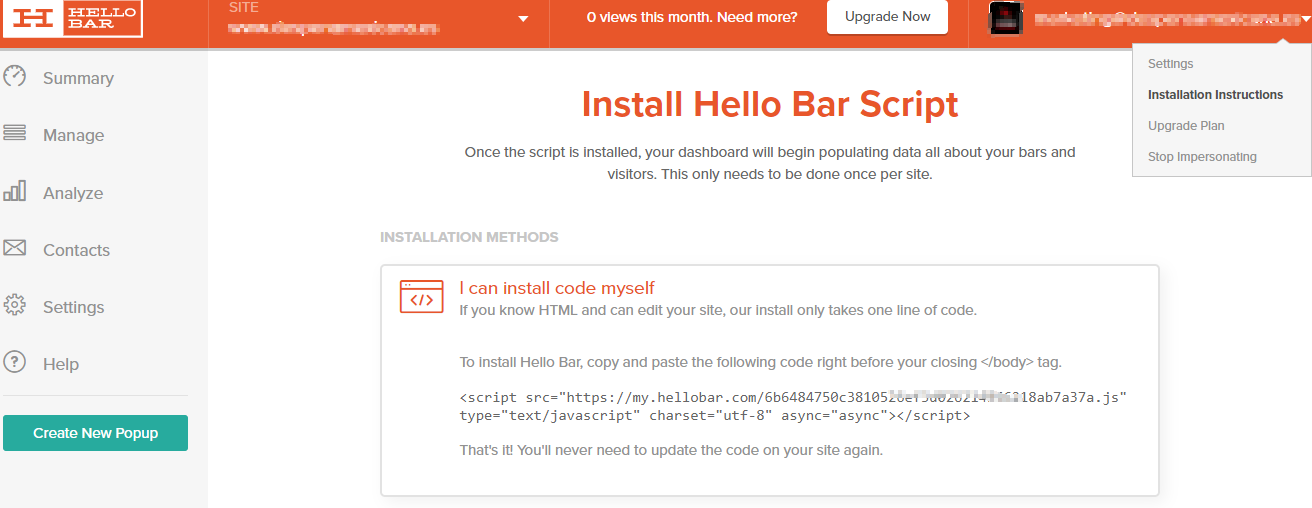Open Contacts section
Screen dimensions: 1312x508
coord(76,250)
